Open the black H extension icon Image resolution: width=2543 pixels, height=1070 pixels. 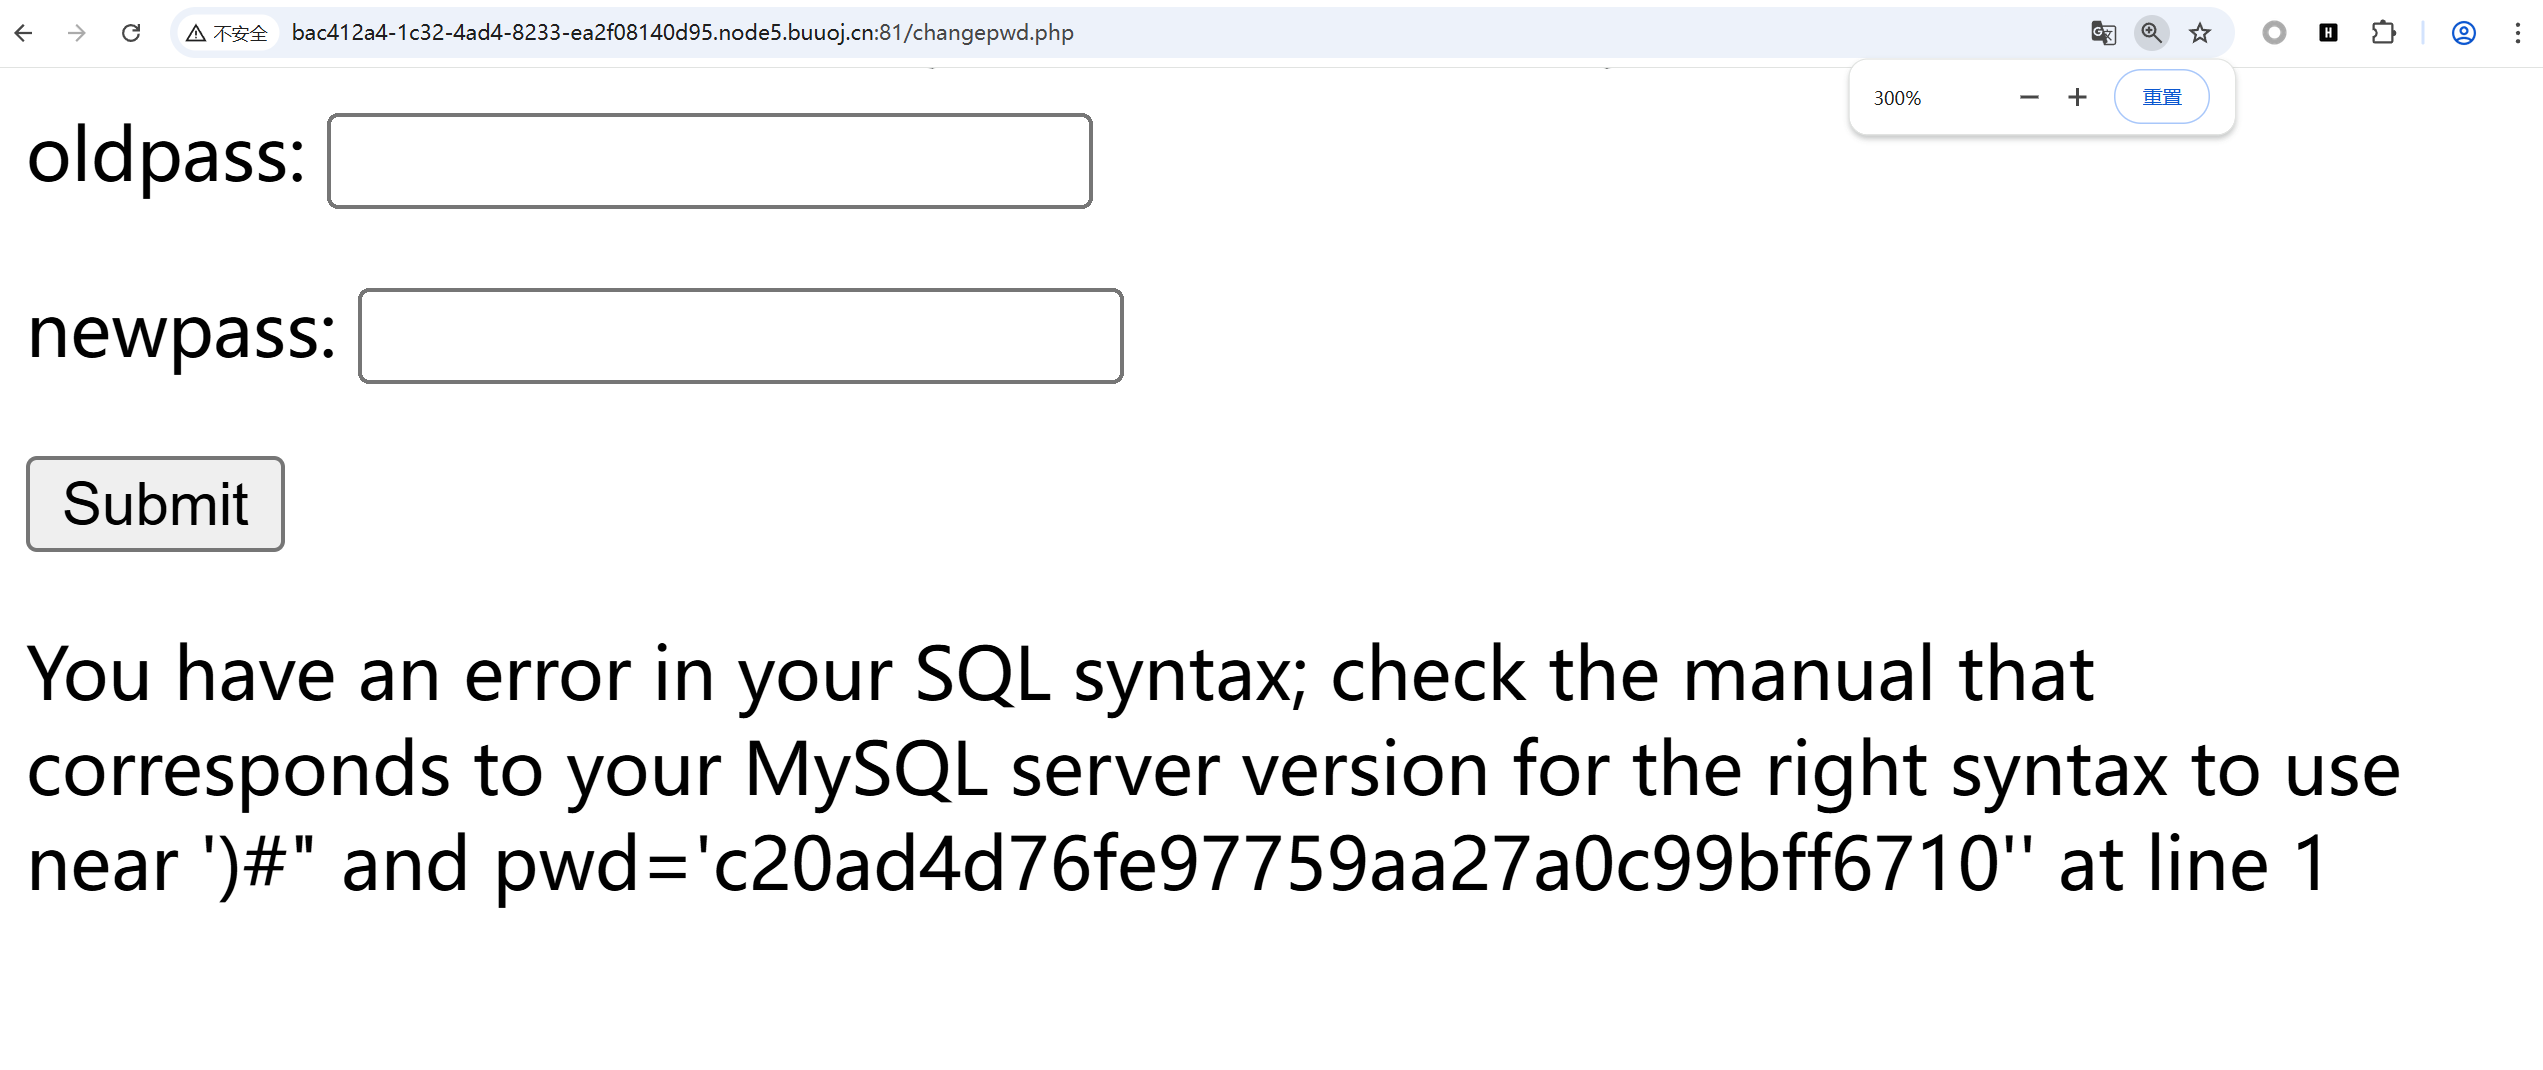coord(2328,33)
